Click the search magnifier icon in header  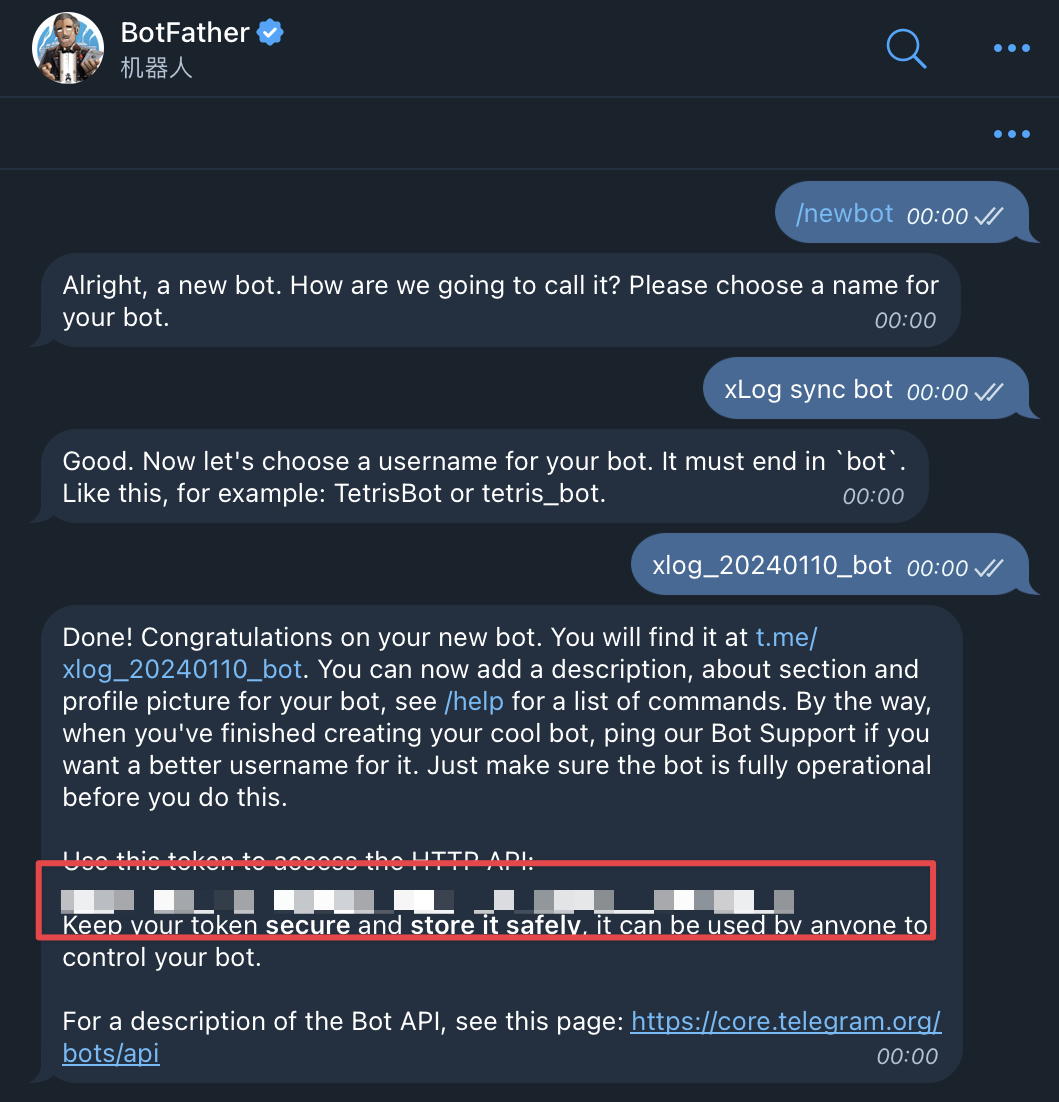[x=906, y=48]
